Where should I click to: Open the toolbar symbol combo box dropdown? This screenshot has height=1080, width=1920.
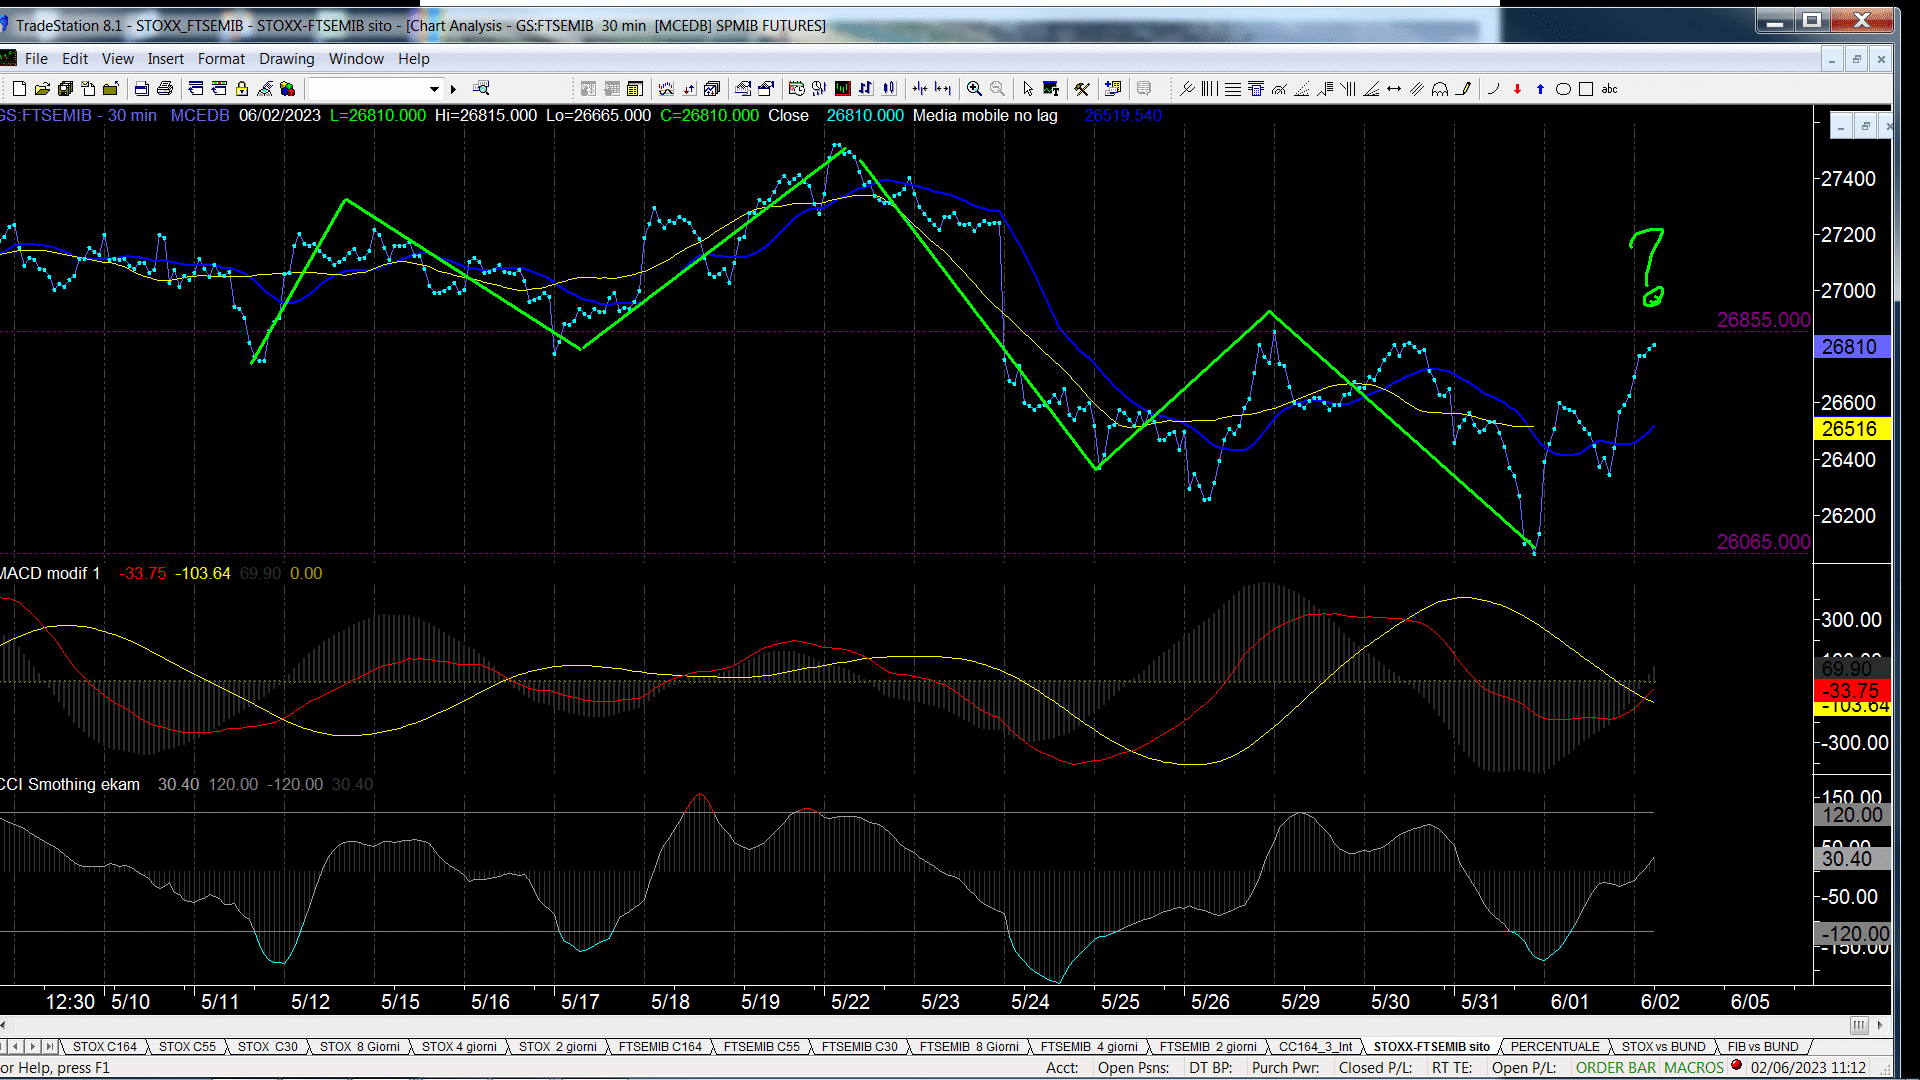[x=434, y=89]
